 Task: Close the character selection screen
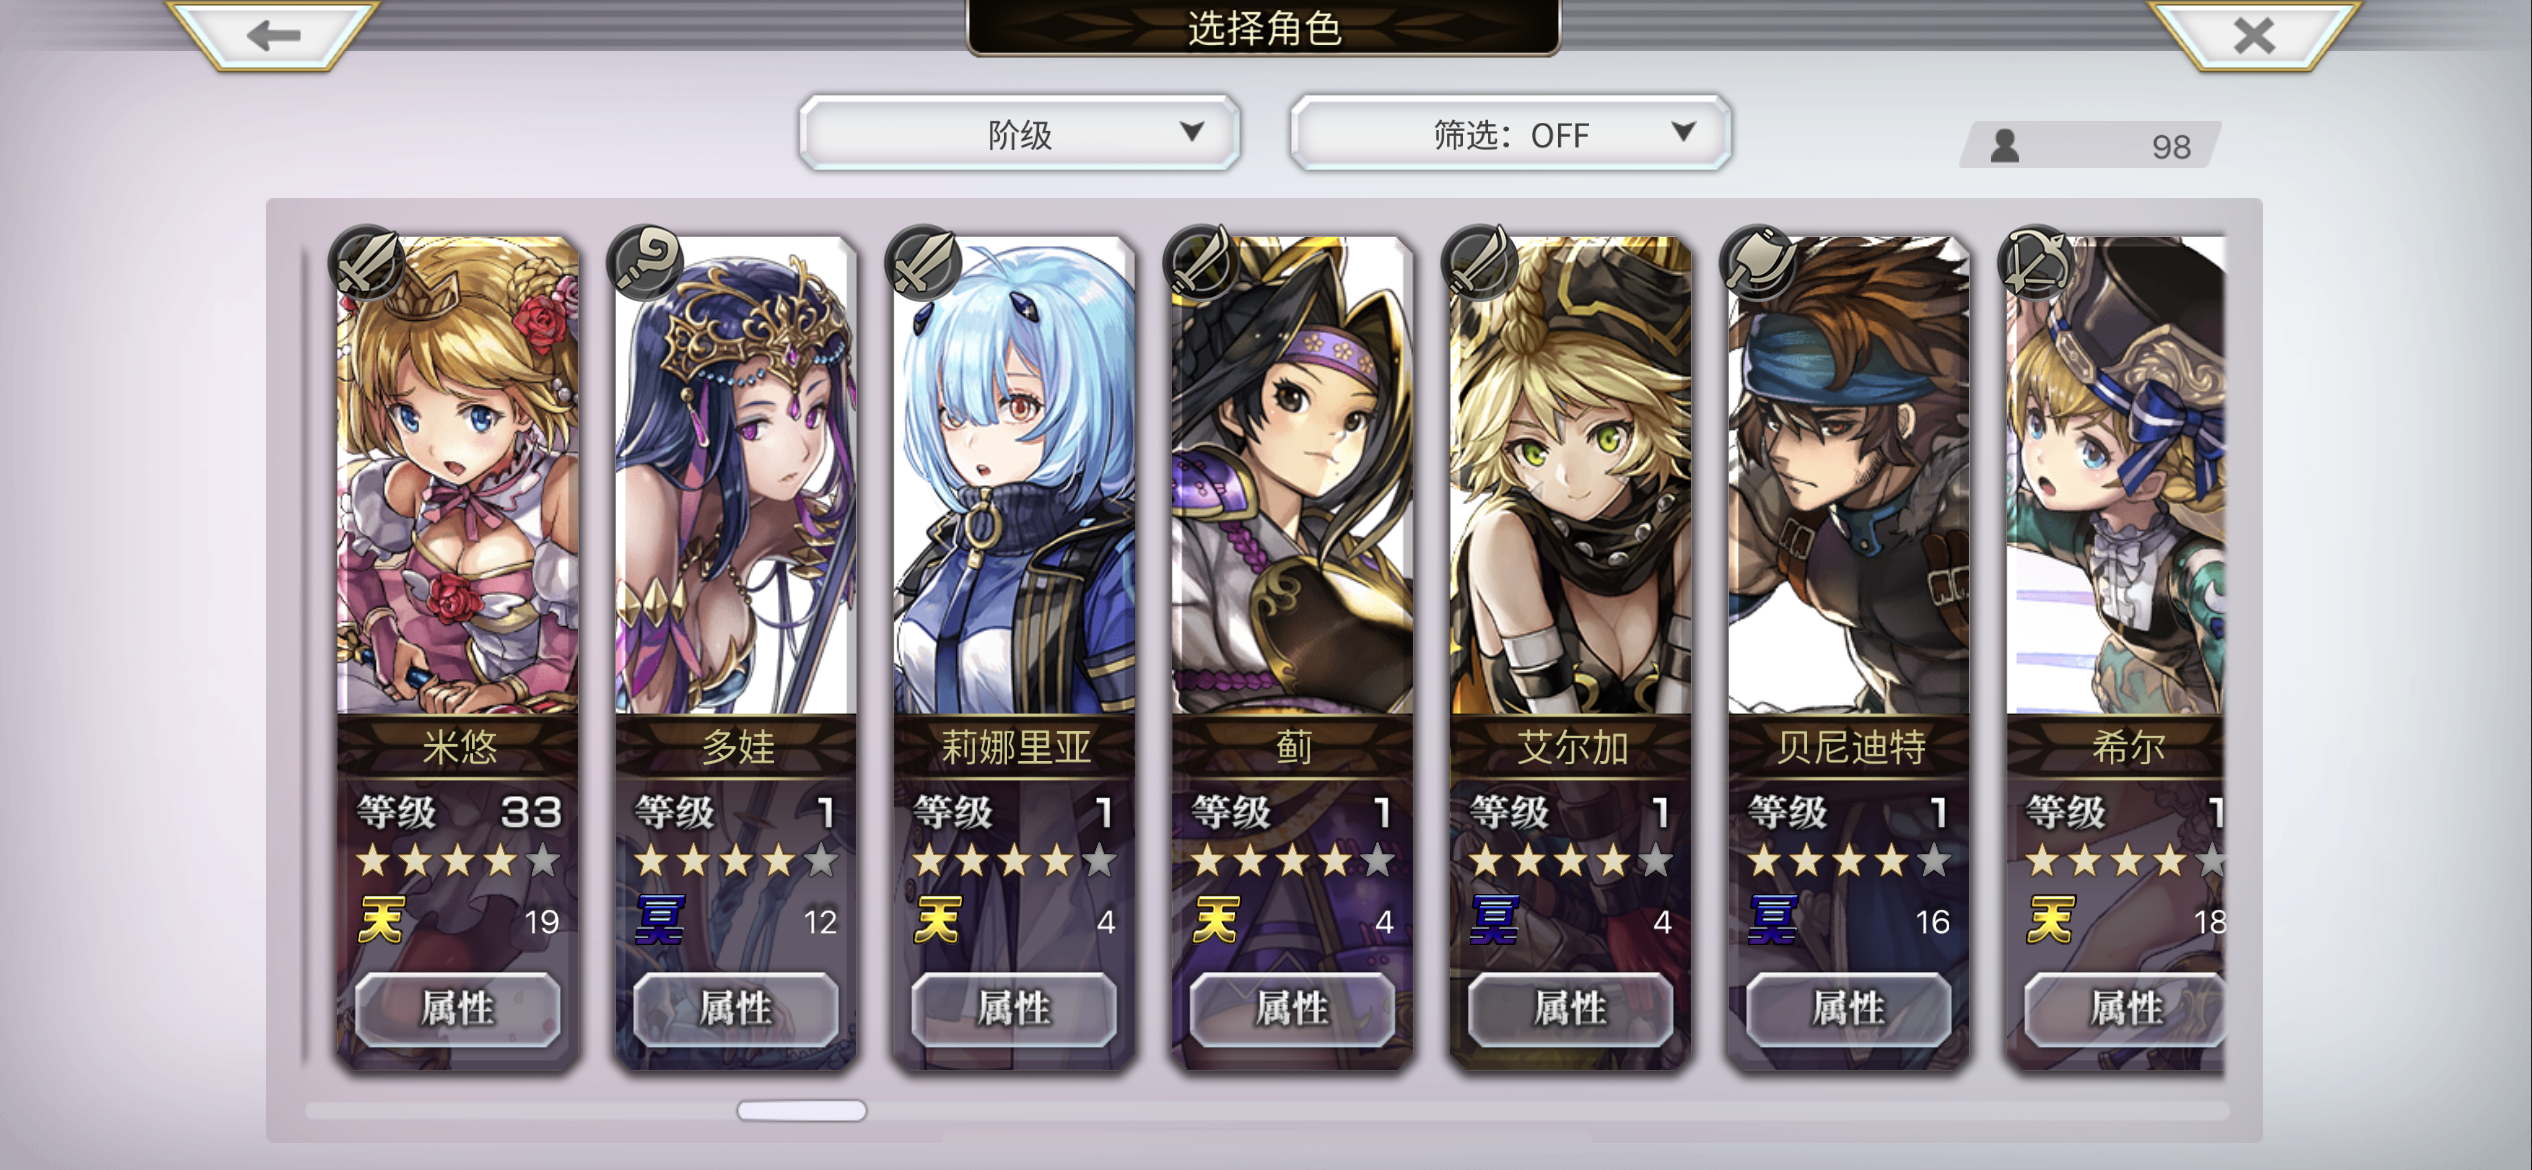[x=2253, y=36]
